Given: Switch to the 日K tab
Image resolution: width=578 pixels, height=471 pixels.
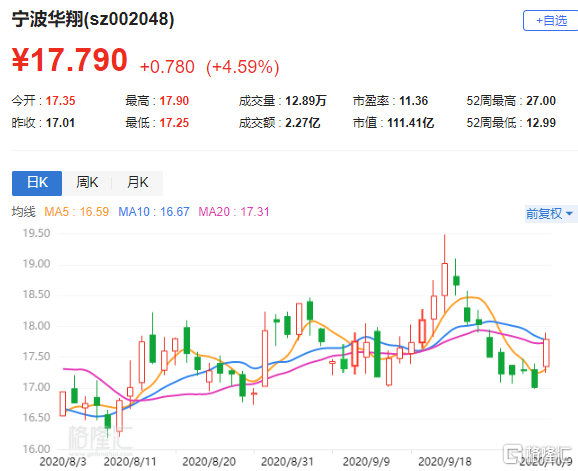Looking at the screenshot, I should pyautogui.click(x=37, y=183).
